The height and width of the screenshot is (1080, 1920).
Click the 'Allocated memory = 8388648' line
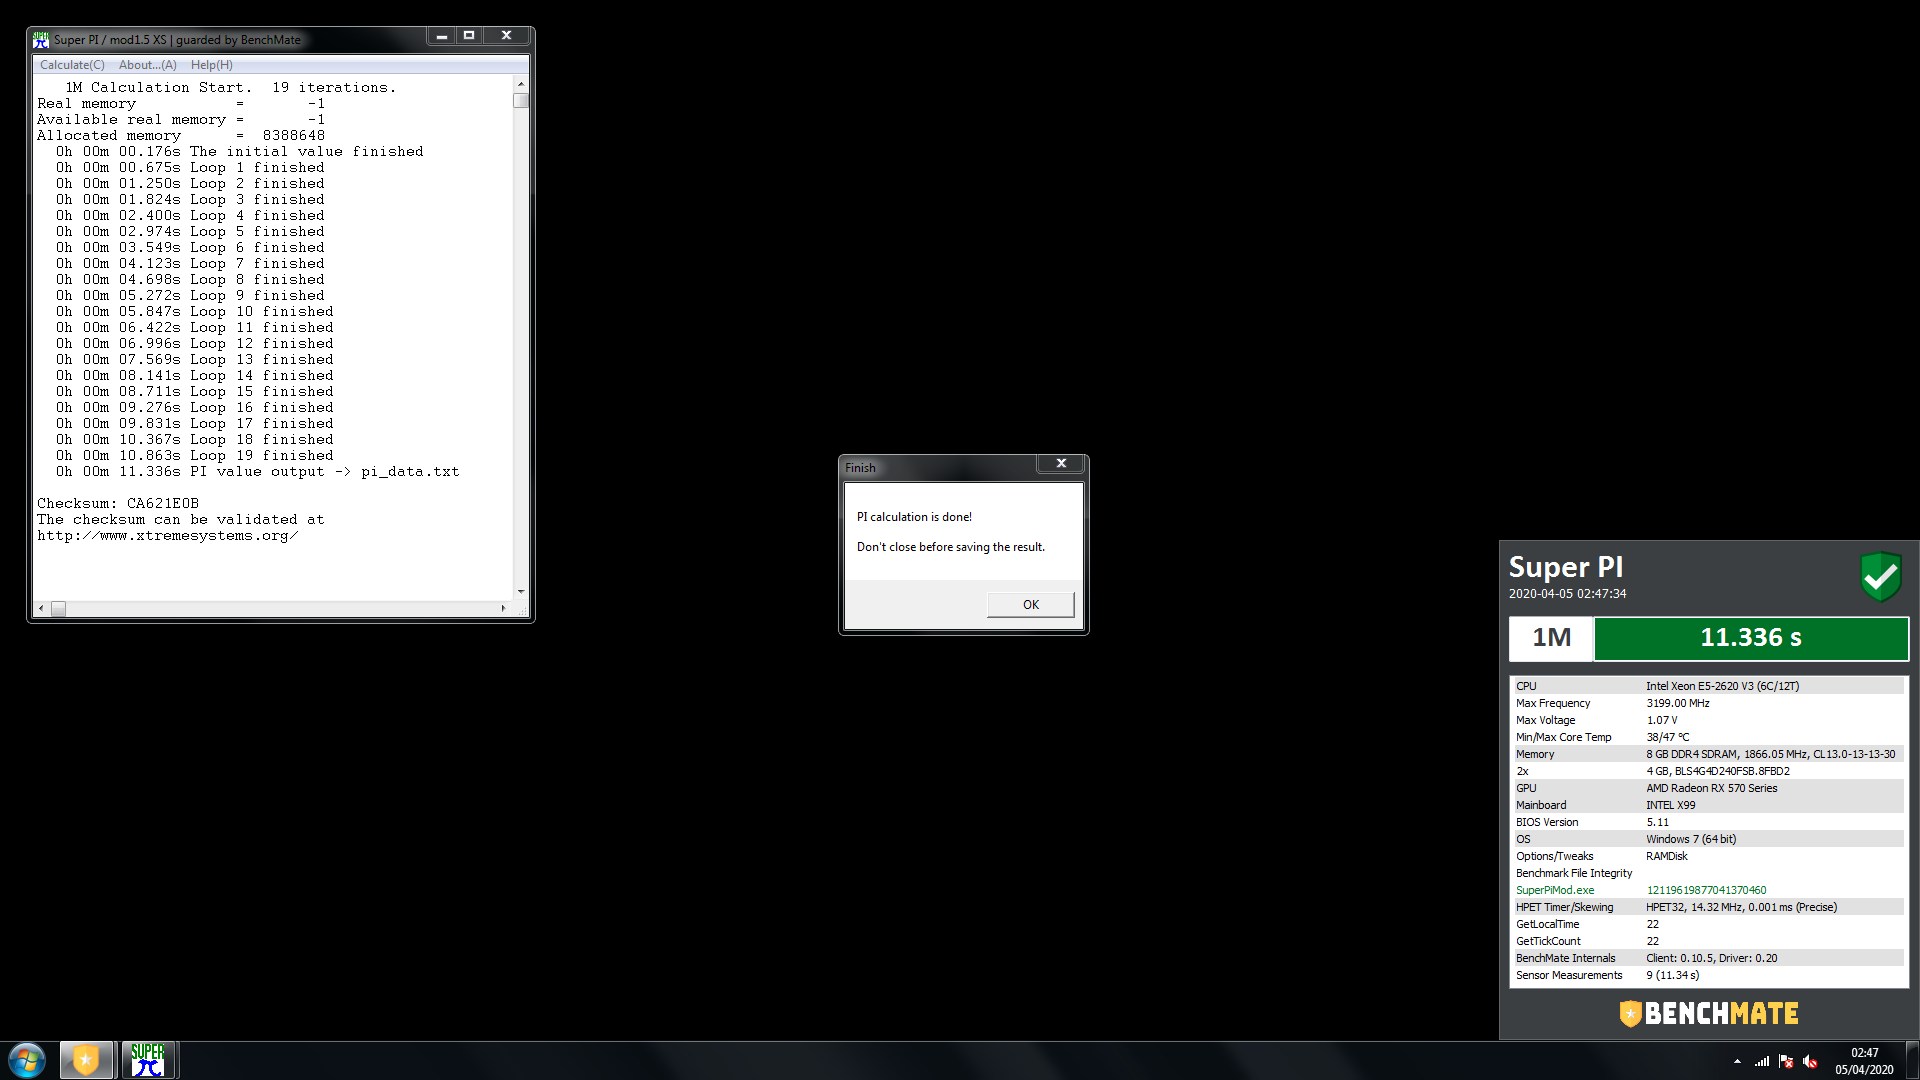tap(181, 136)
